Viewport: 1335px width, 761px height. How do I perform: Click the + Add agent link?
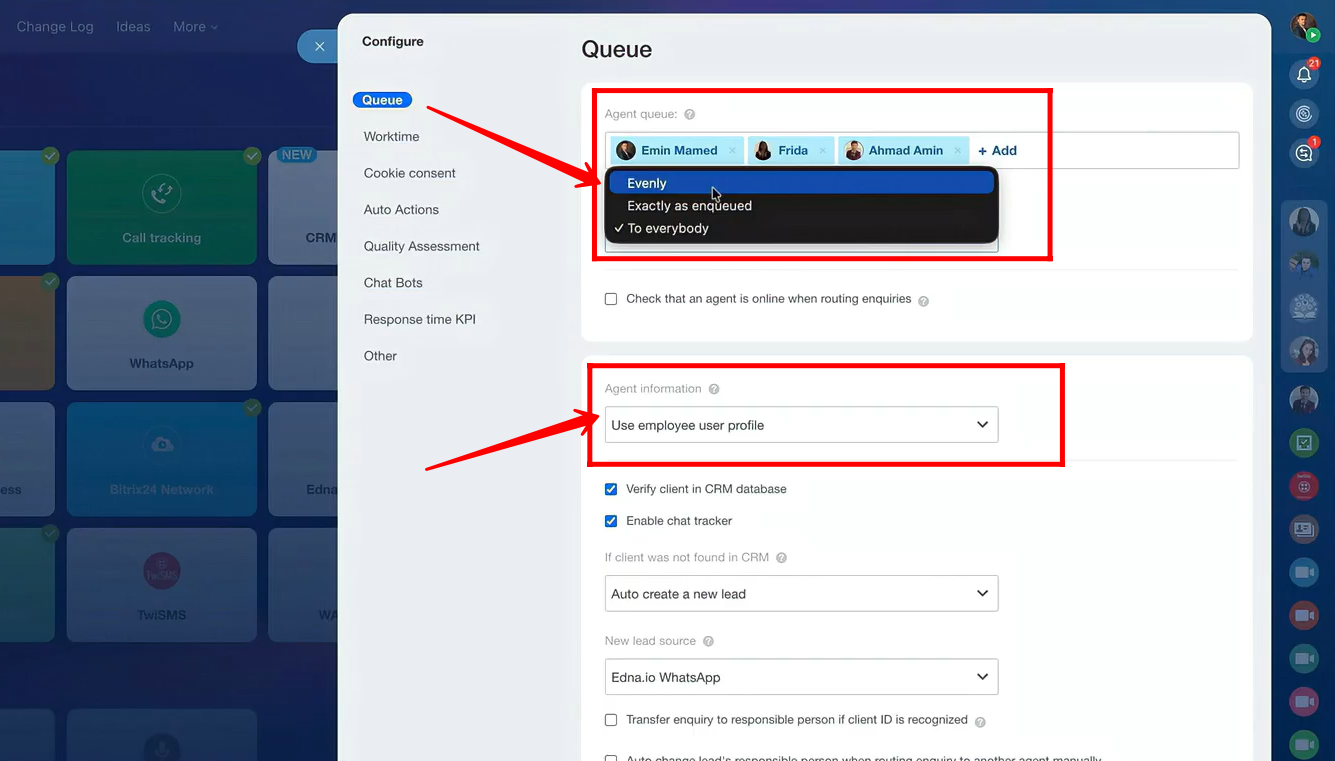point(997,151)
